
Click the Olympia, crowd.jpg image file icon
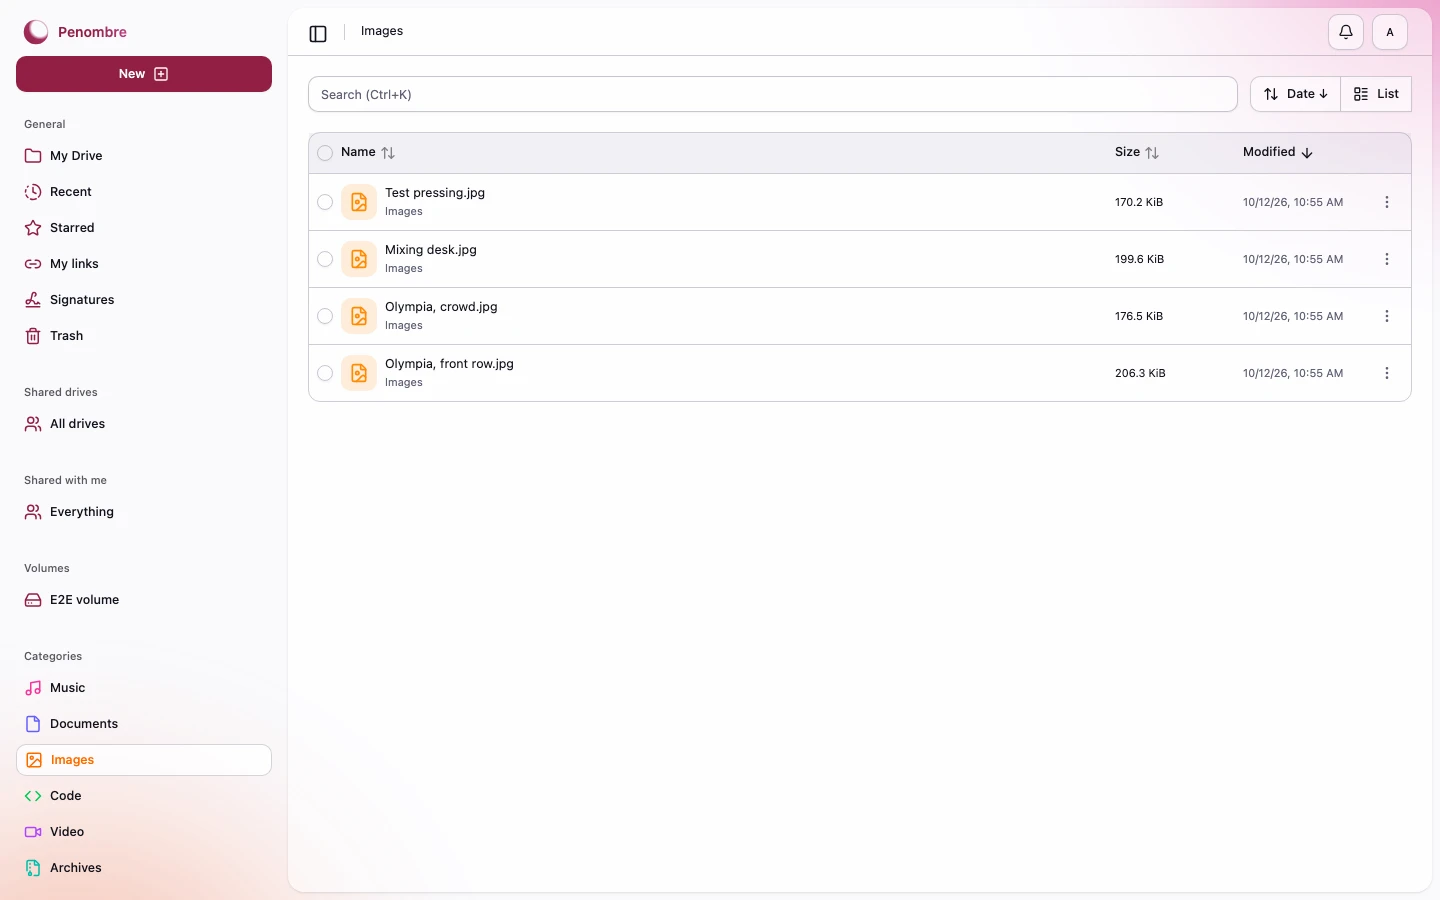pyautogui.click(x=359, y=316)
